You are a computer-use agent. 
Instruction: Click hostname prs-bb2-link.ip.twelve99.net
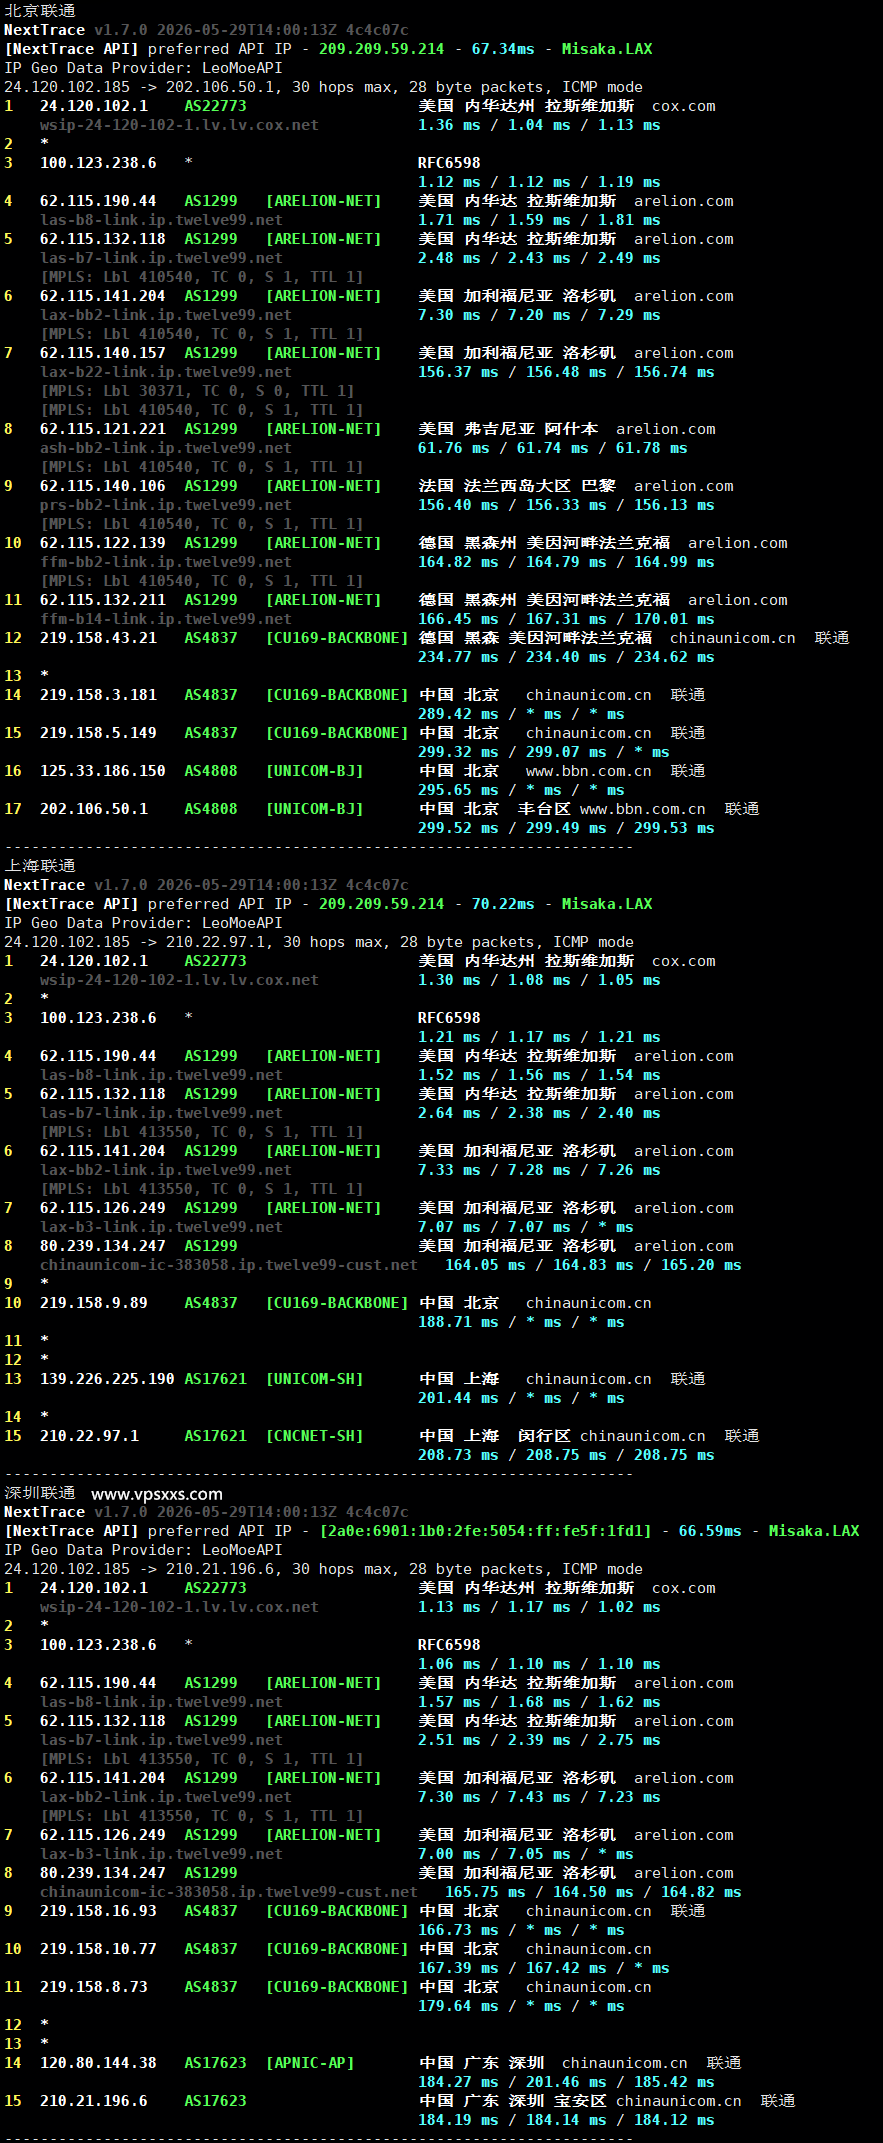pos(166,505)
